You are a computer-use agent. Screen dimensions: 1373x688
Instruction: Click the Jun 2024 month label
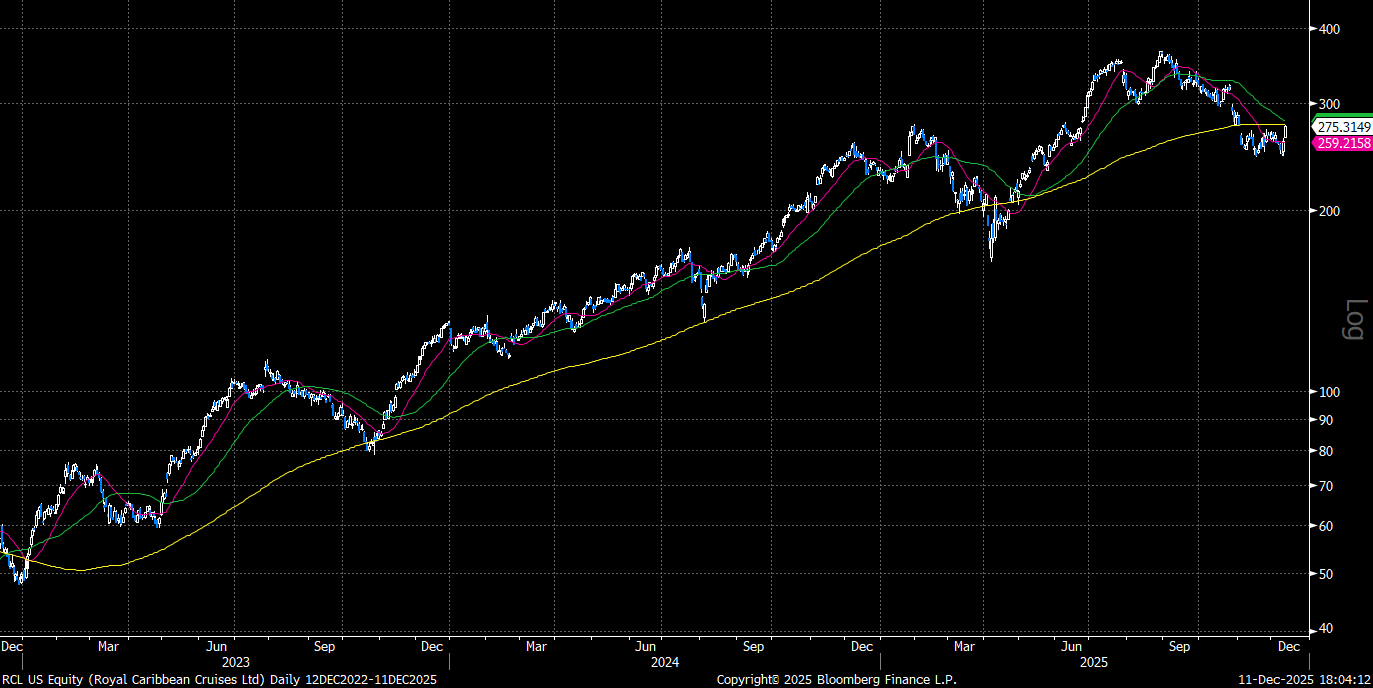point(648,646)
